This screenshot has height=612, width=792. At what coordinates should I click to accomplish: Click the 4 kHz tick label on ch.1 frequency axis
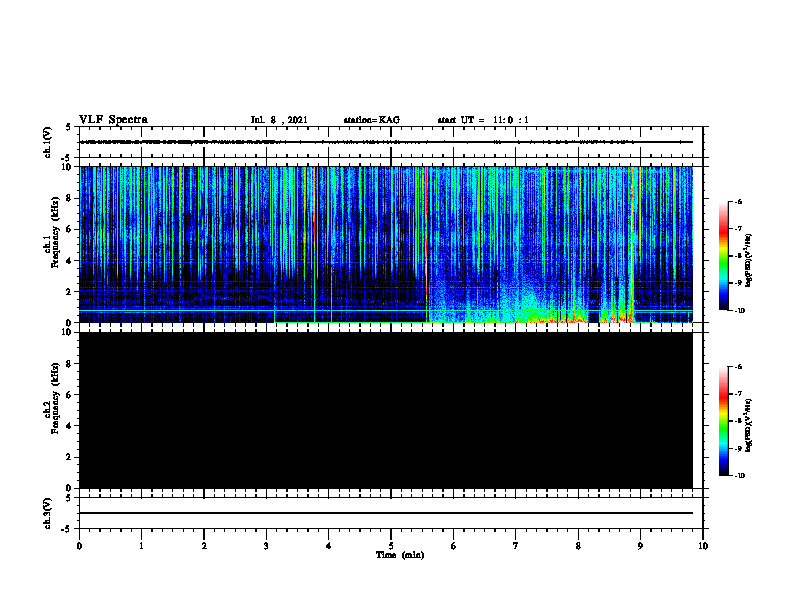point(69,261)
